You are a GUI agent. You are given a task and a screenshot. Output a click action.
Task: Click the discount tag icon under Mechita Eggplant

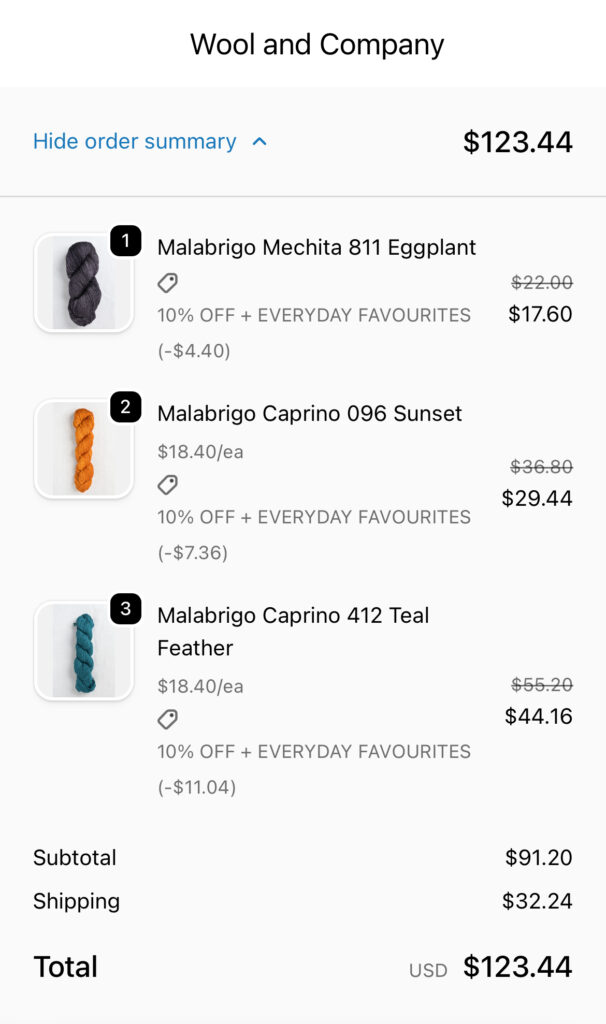point(168,283)
